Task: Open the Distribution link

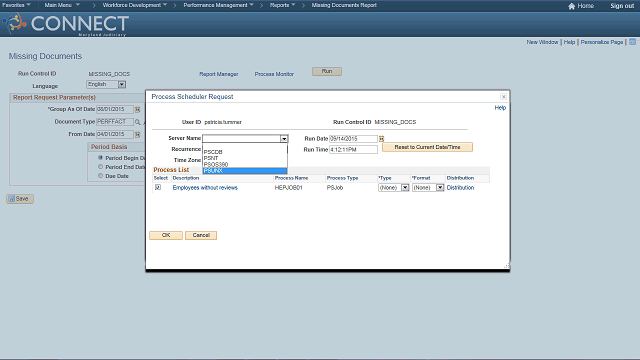Action: (460, 188)
